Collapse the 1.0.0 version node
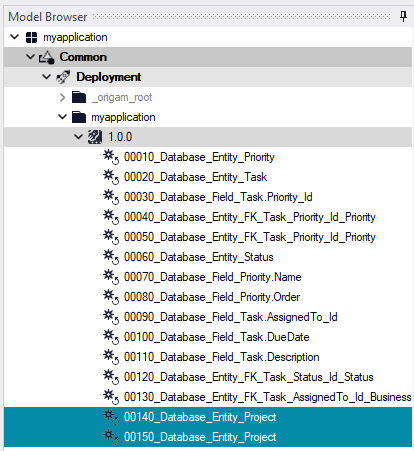The height and width of the screenshot is (451, 414). click(78, 137)
